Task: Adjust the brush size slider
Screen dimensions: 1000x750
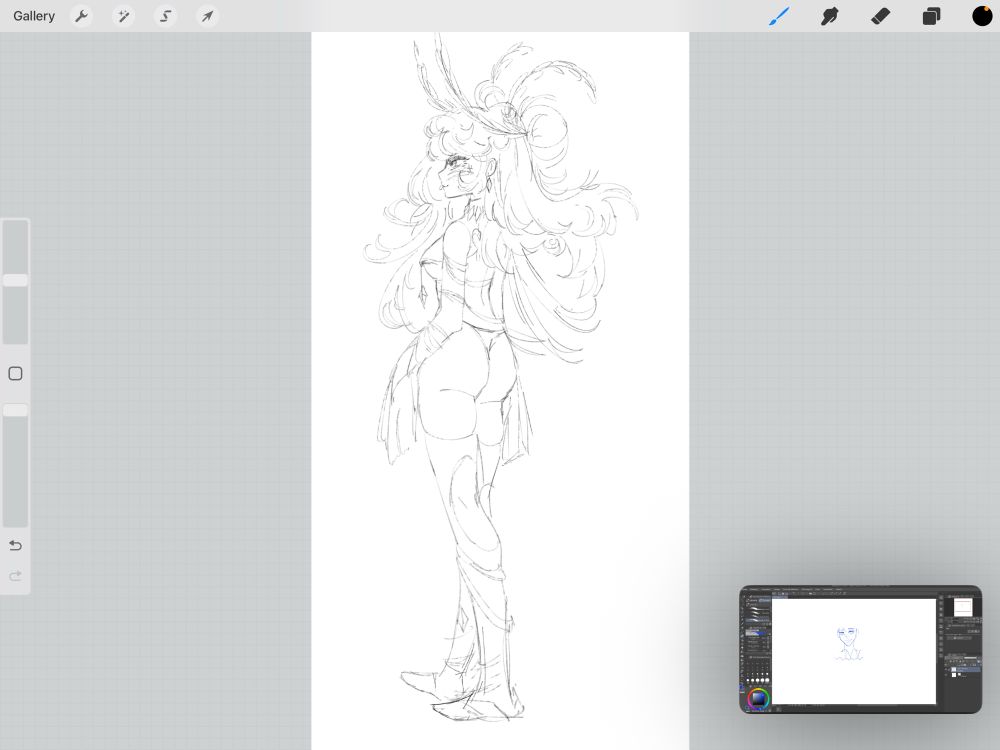Action: click(x=15, y=281)
